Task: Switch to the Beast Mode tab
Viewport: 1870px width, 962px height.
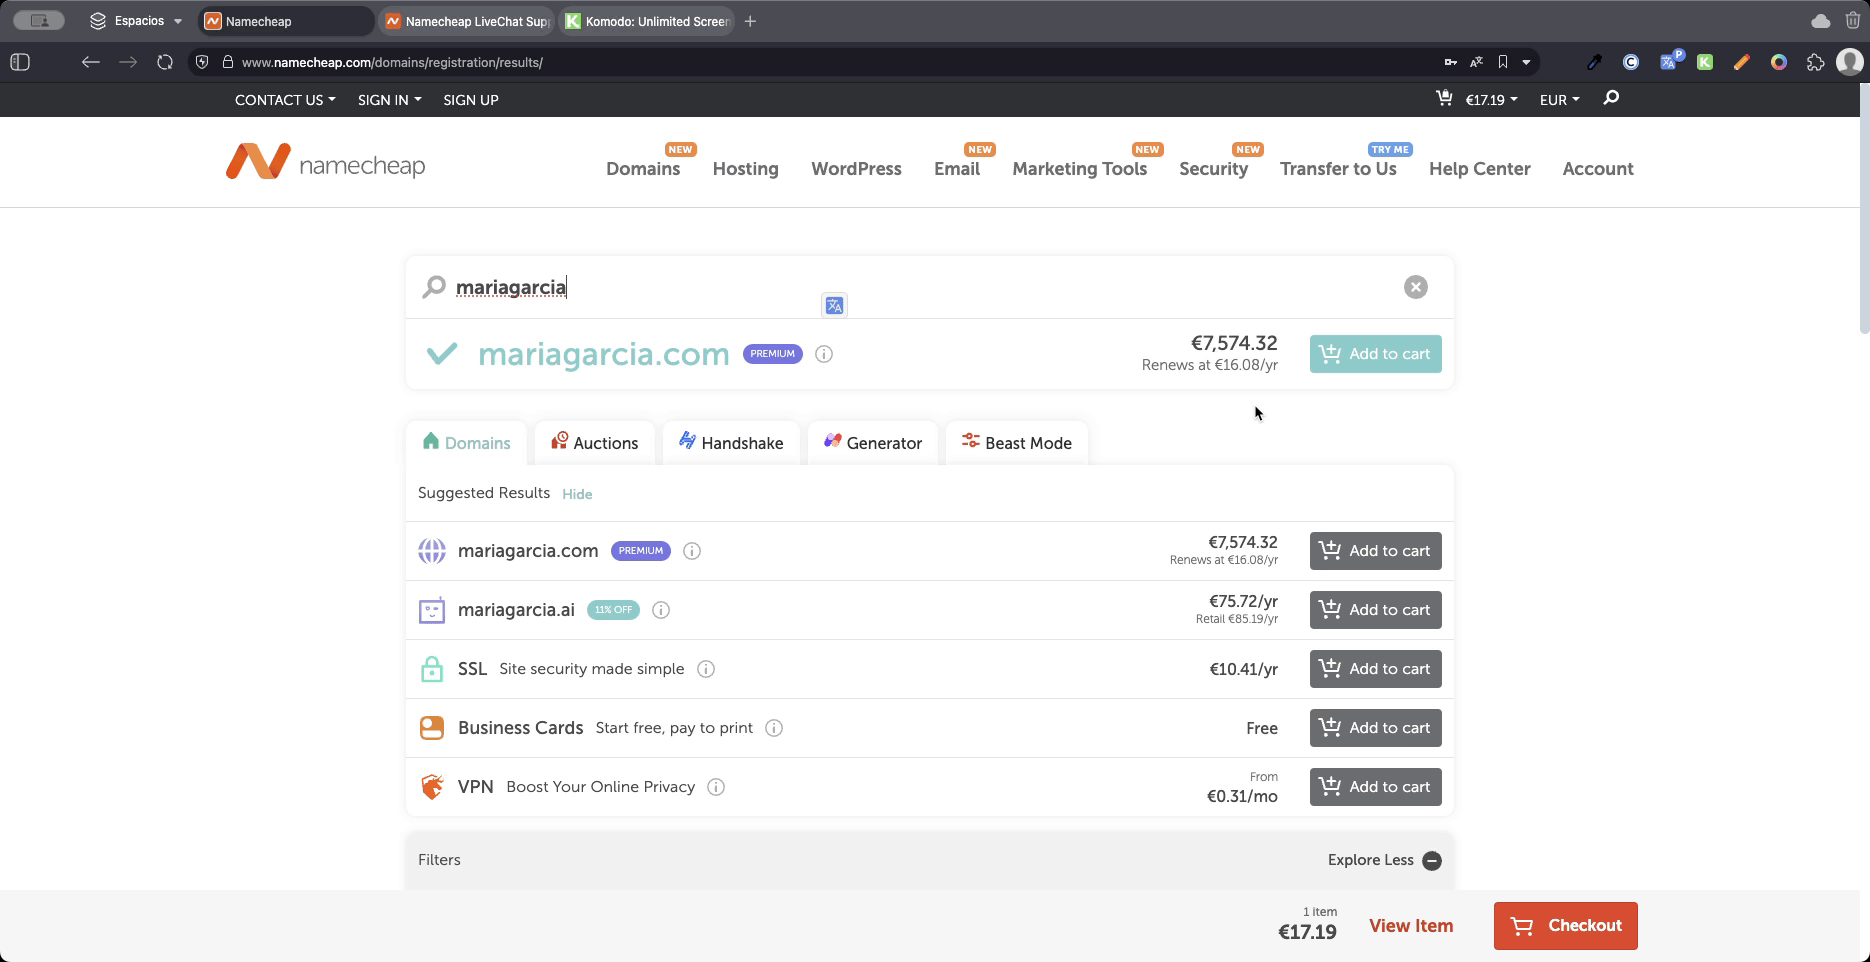Action: (x=1017, y=443)
